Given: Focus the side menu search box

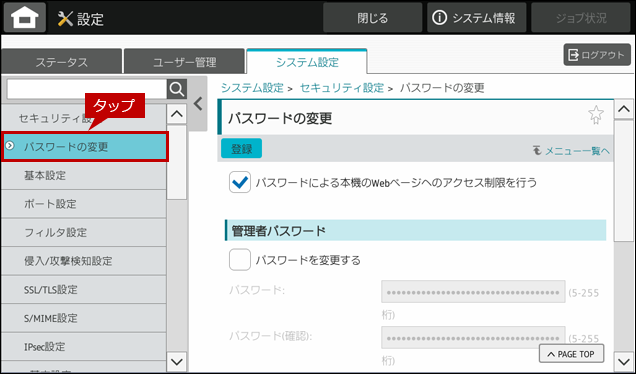Looking at the screenshot, I should tap(87, 89).
